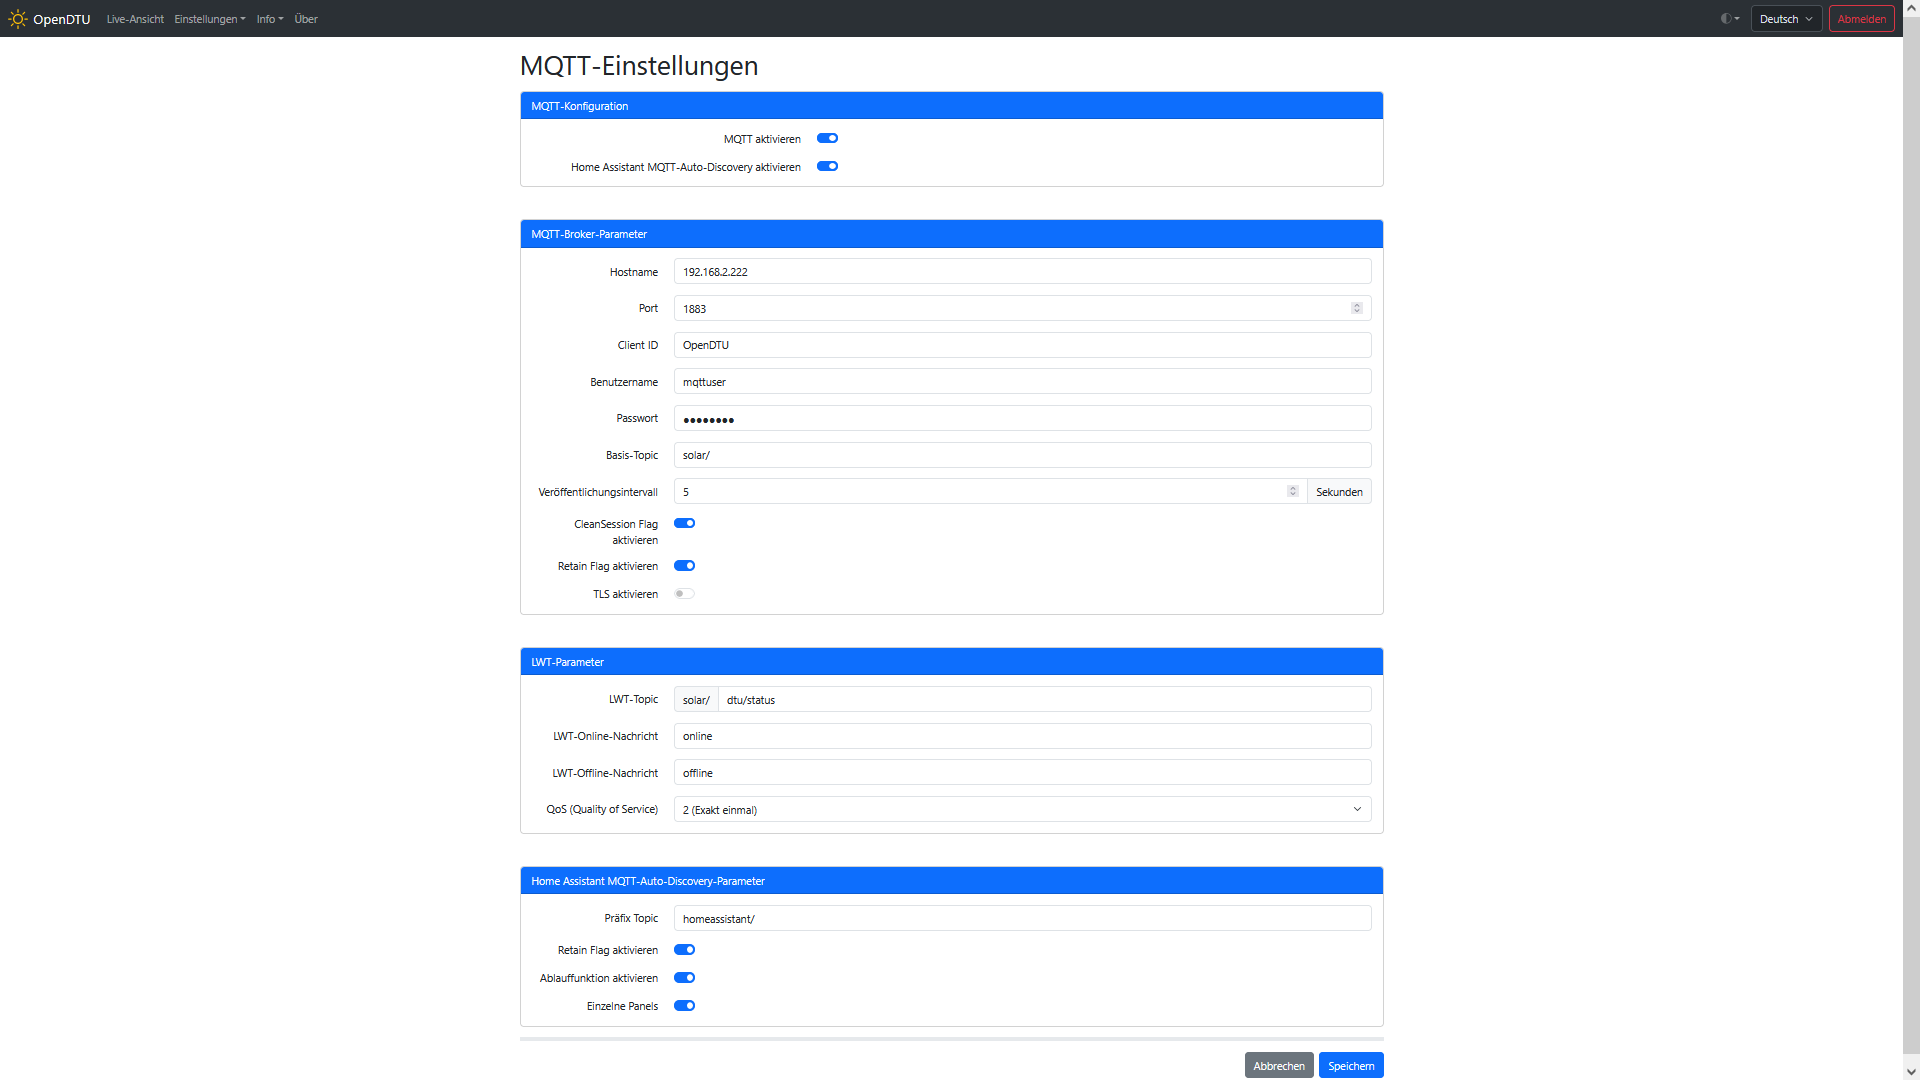Viewport: 1920px width, 1080px height.
Task: Click the publish interval stepper arrows
Action: click(x=1293, y=491)
